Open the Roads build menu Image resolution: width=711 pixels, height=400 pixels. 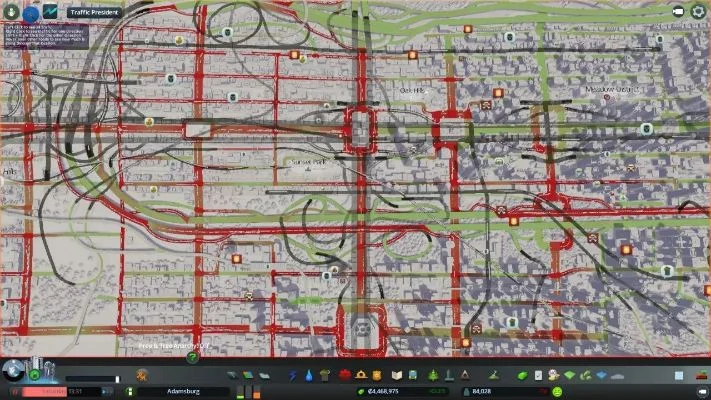[232, 375]
